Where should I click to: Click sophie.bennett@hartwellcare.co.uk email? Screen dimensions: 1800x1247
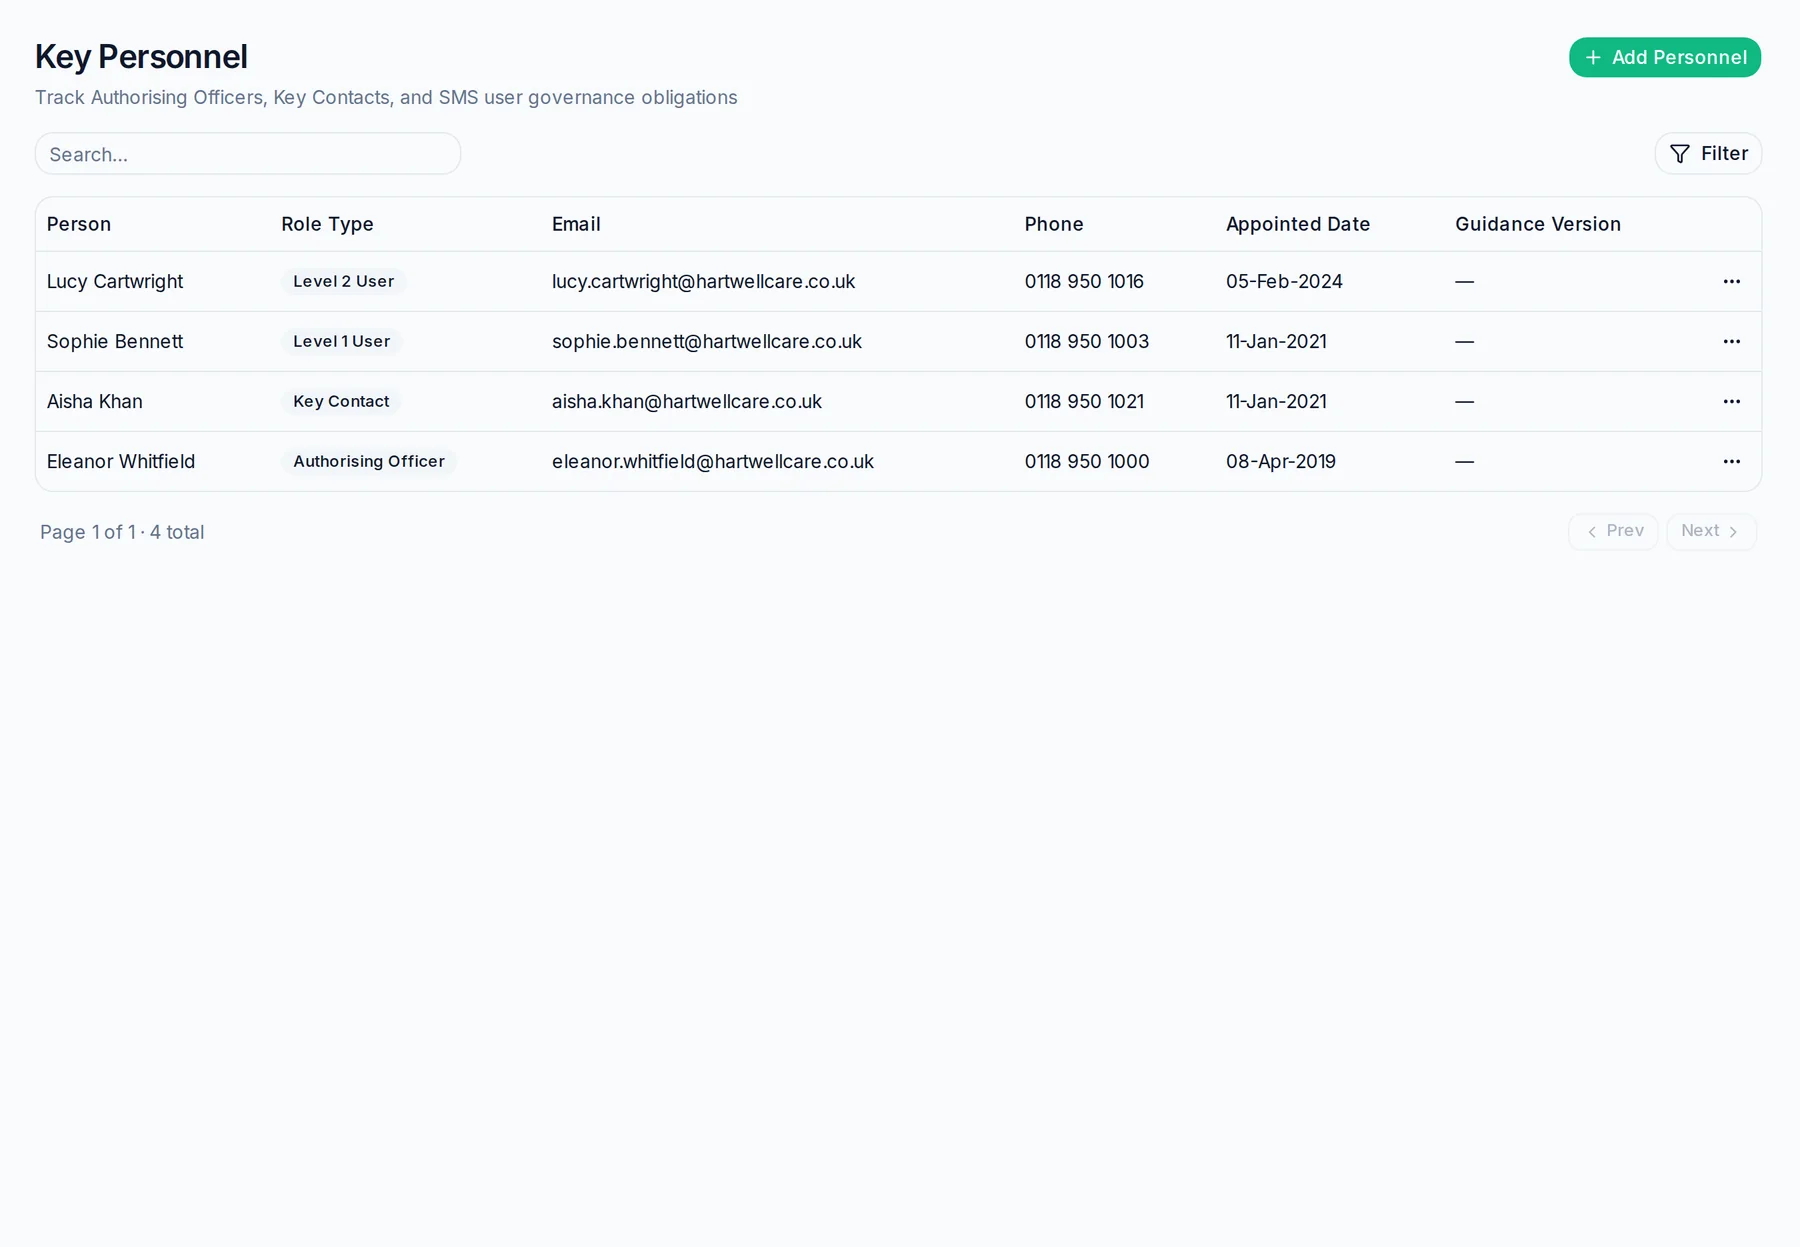pos(707,342)
